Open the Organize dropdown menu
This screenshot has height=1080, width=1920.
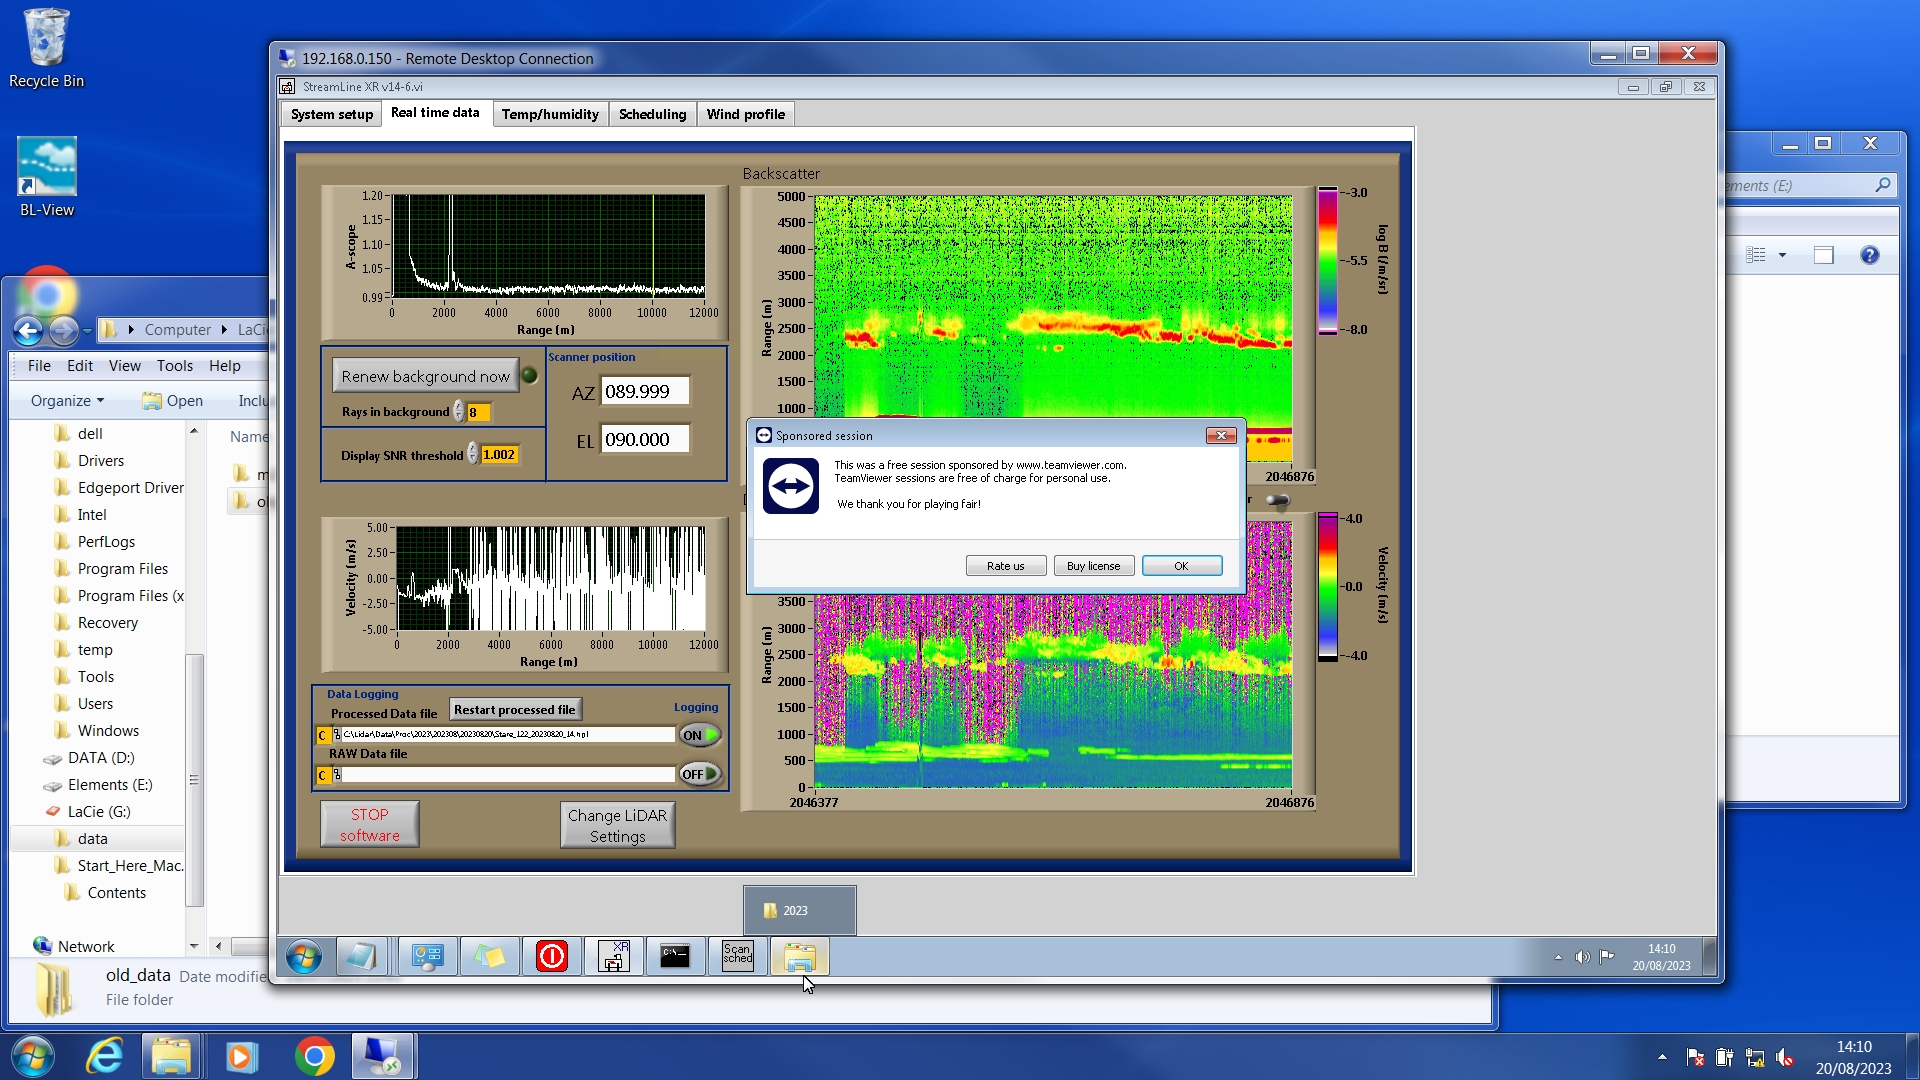[67, 401]
